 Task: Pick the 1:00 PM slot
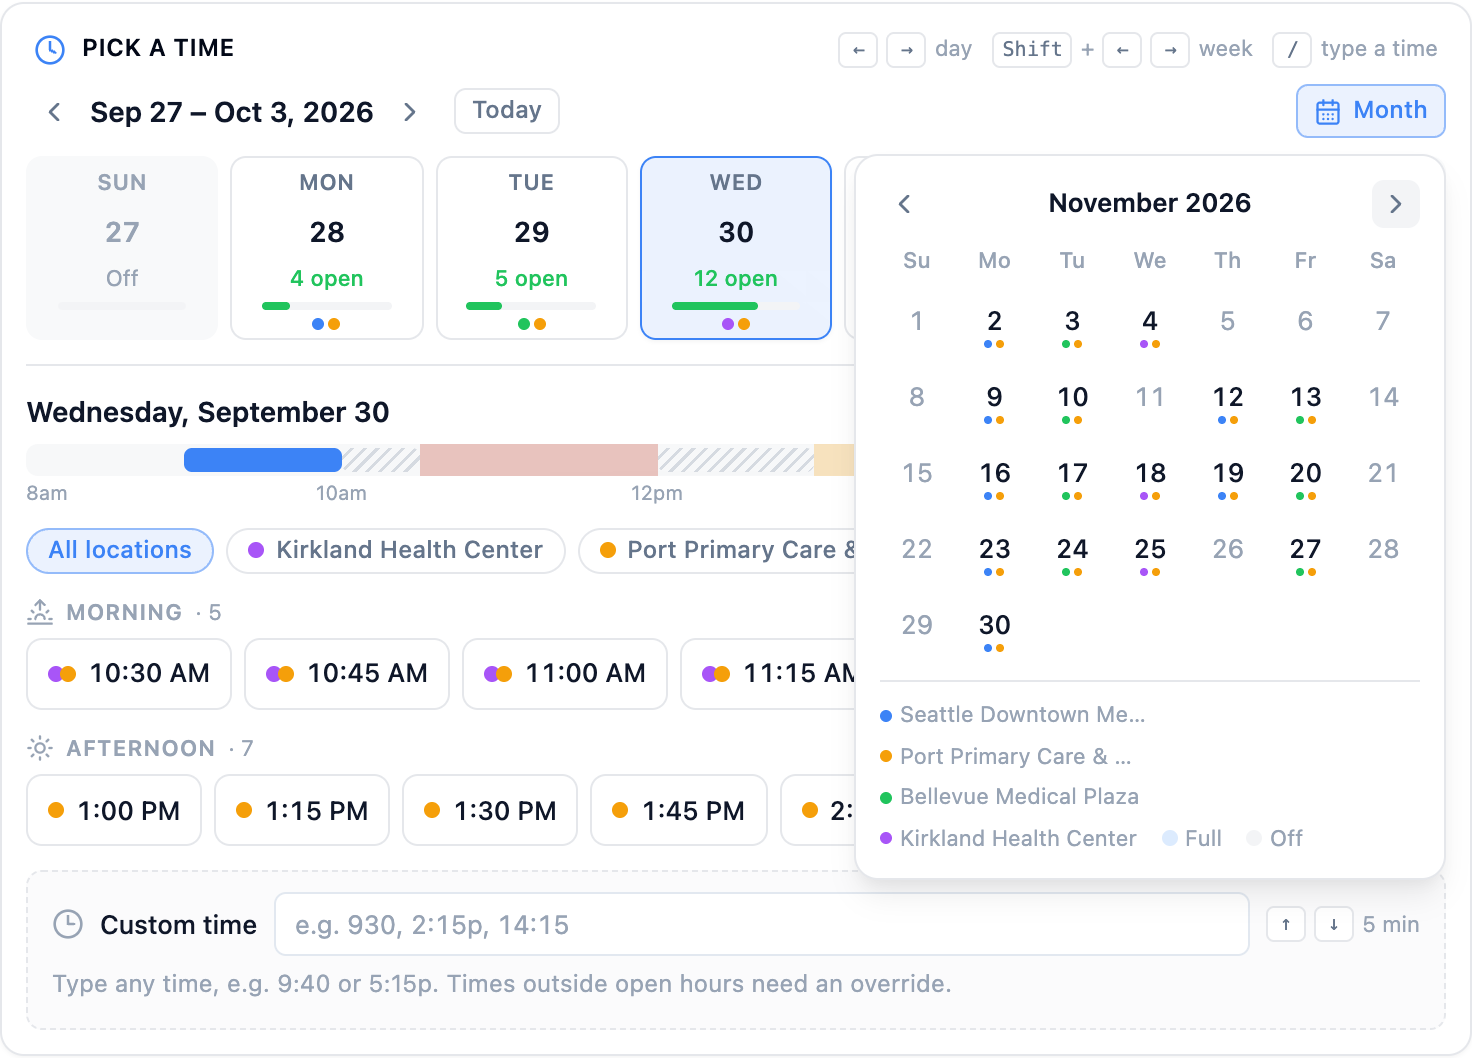114,810
